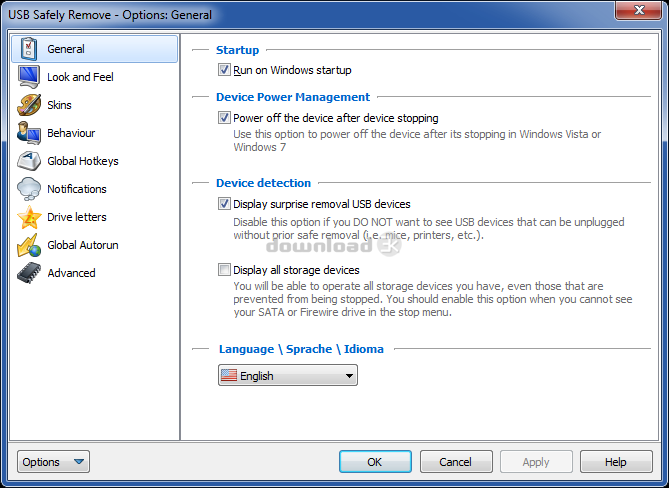The height and width of the screenshot is (488, 669).
Task: Click the Device detection heading
Action: point(263,183)
